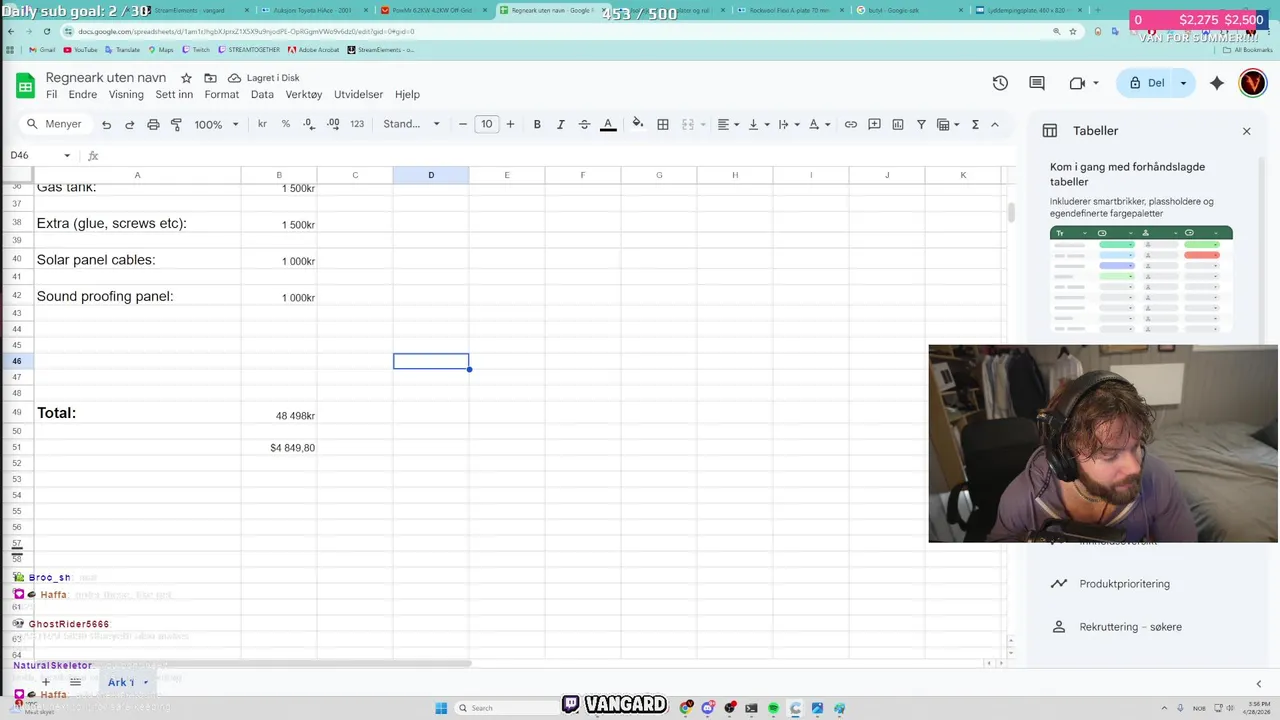This screenshot has height=720, width=1280.
Task: Increase font size with plus
Action: (x=510, y=124)
